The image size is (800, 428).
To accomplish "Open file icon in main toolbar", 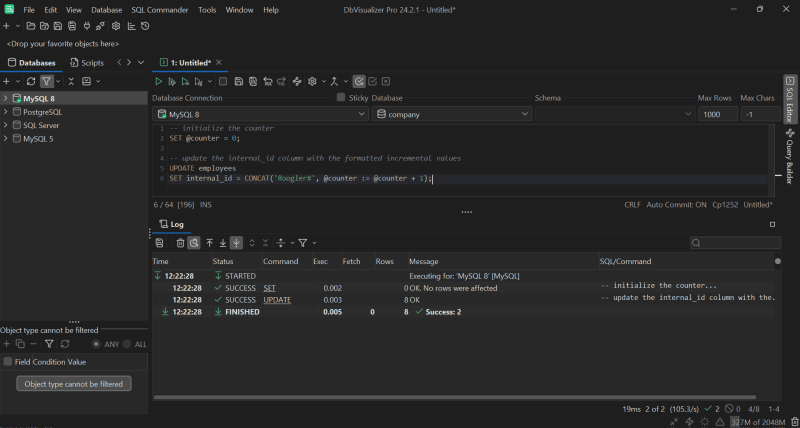I will (x=31, y=26).
